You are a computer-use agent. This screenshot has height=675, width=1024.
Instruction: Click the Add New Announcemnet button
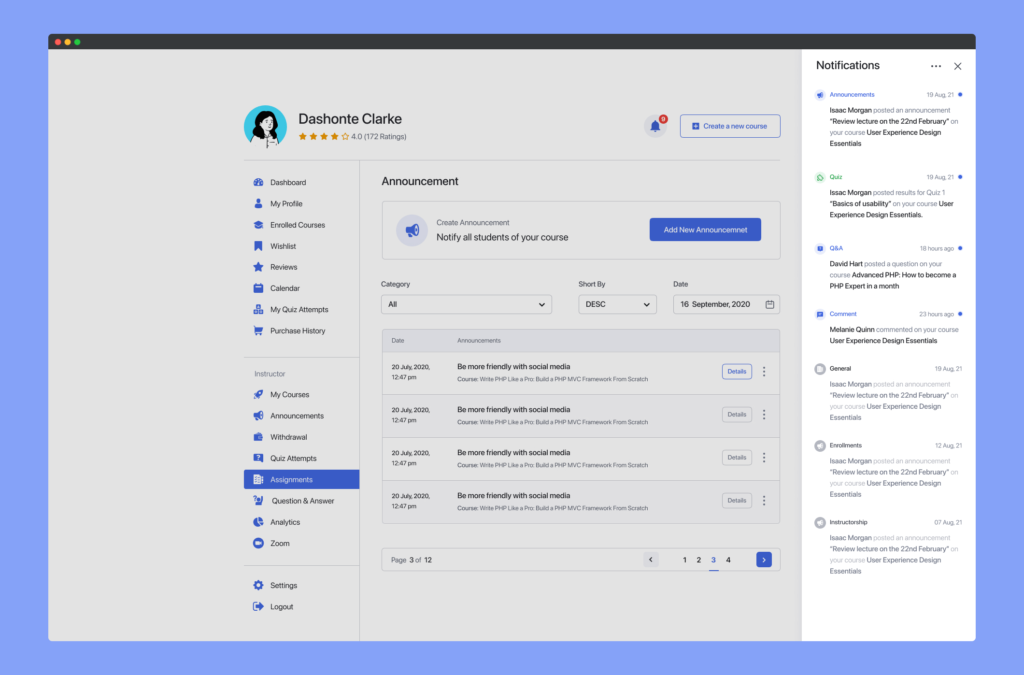point(705,229)
